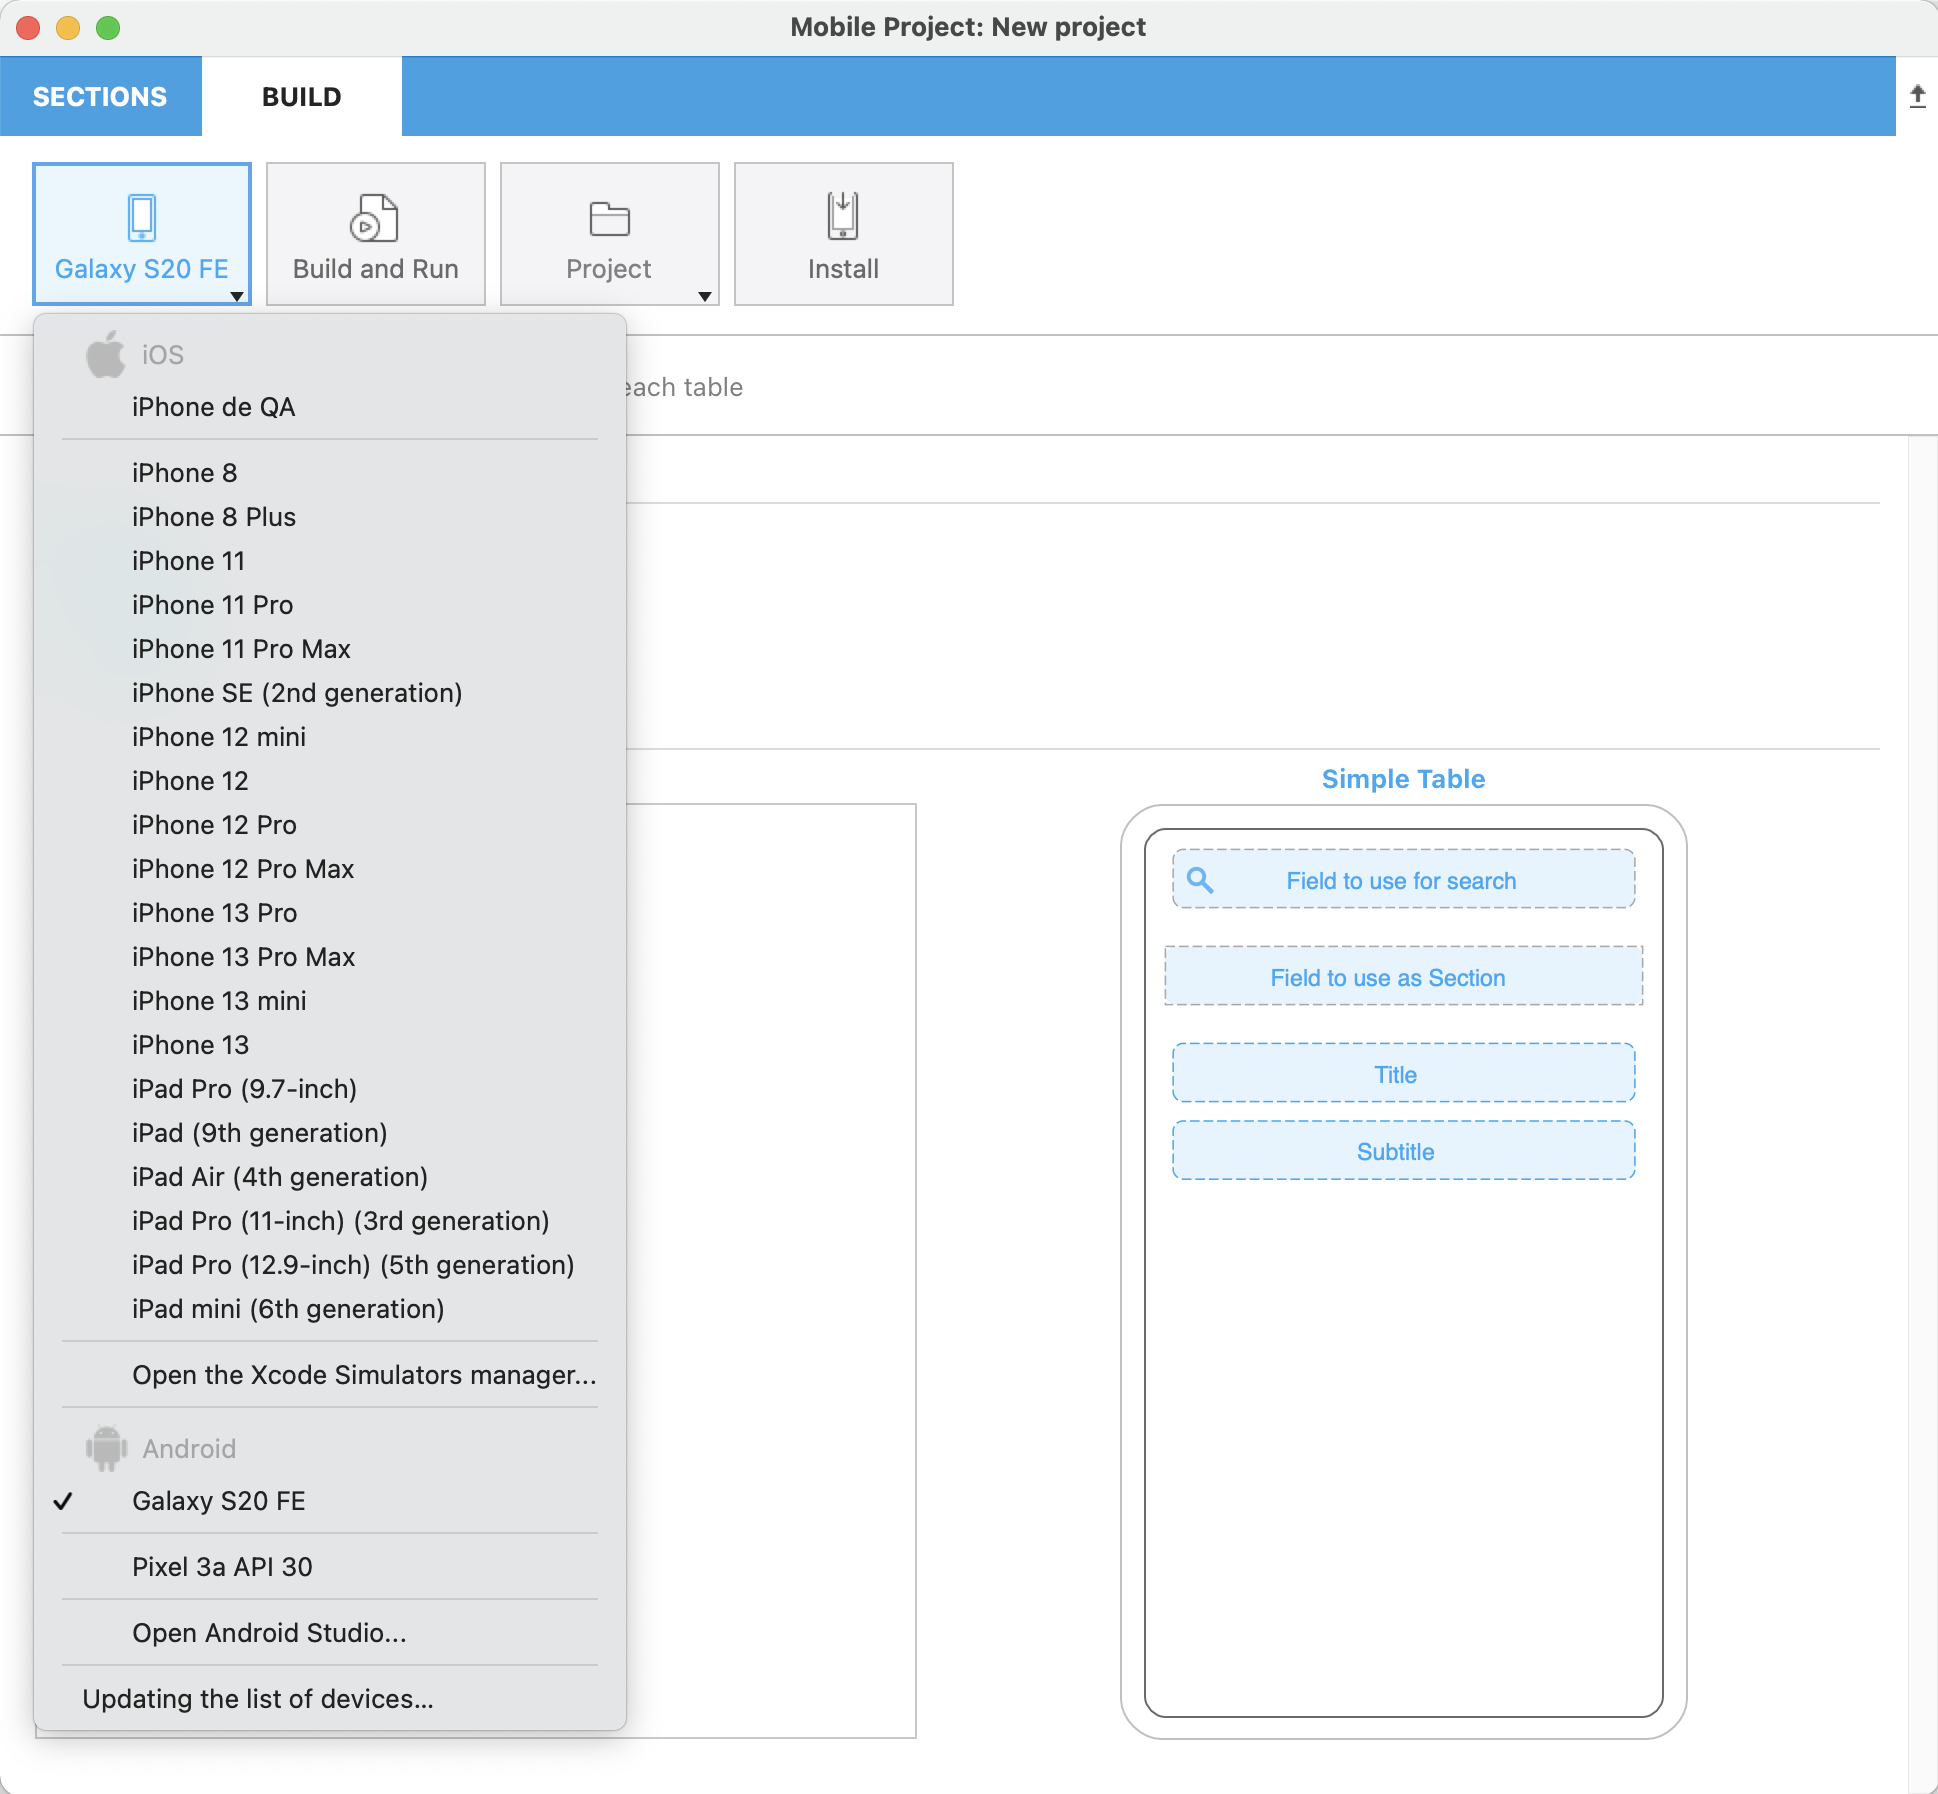Click the Install device icon
The width and height of the screenshot is (1938, 1794).
coord(843,216)
